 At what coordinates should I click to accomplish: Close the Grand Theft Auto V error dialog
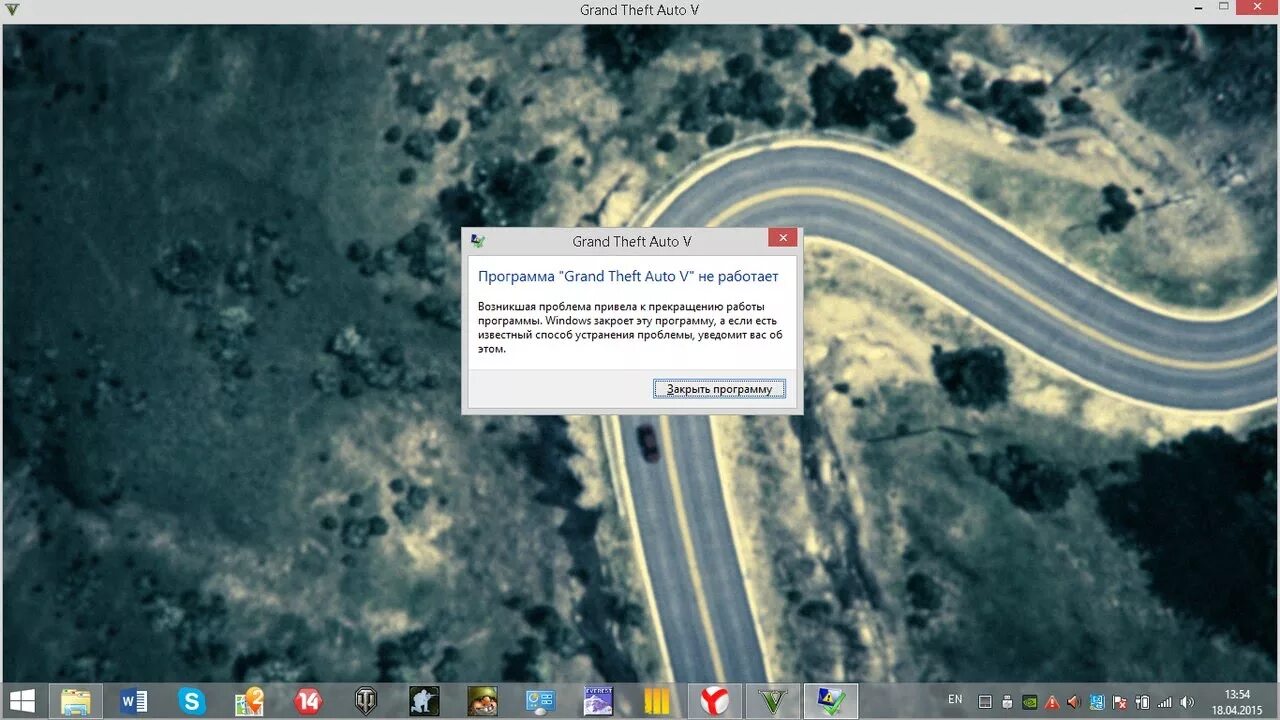(782, 238)
